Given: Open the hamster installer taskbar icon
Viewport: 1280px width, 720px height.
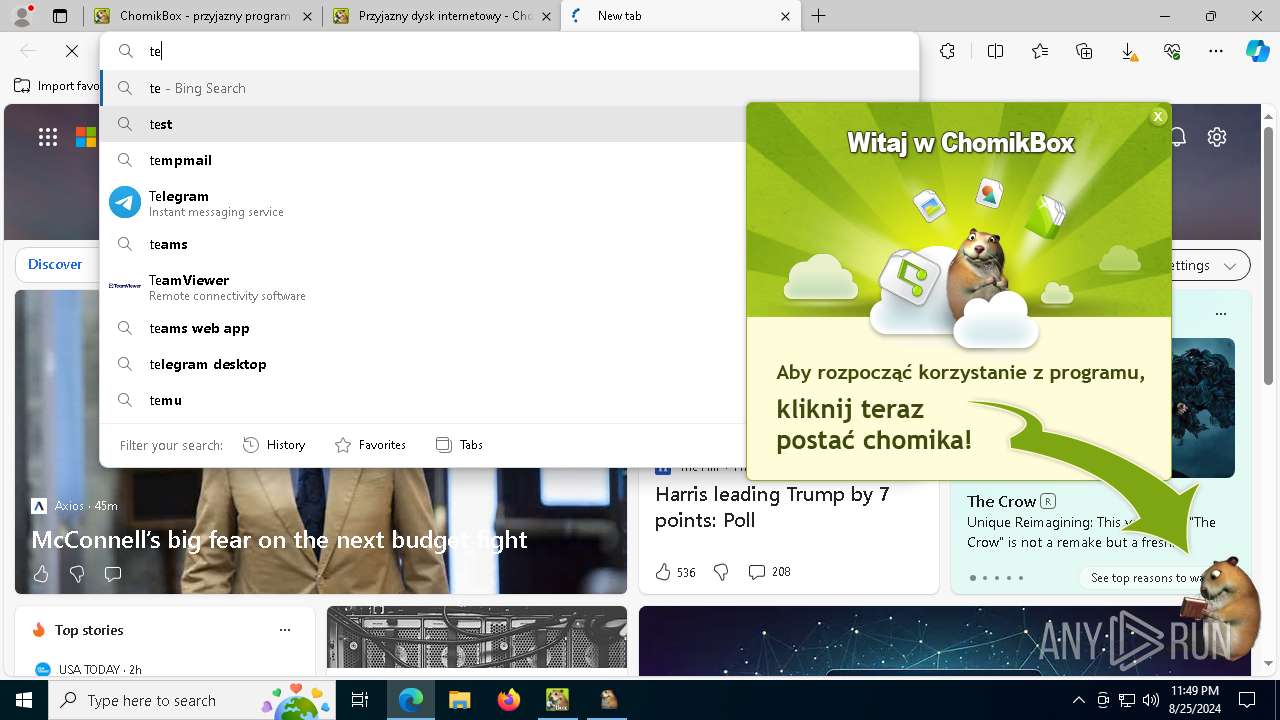Looking at the screenshot, I should [607, 700].
